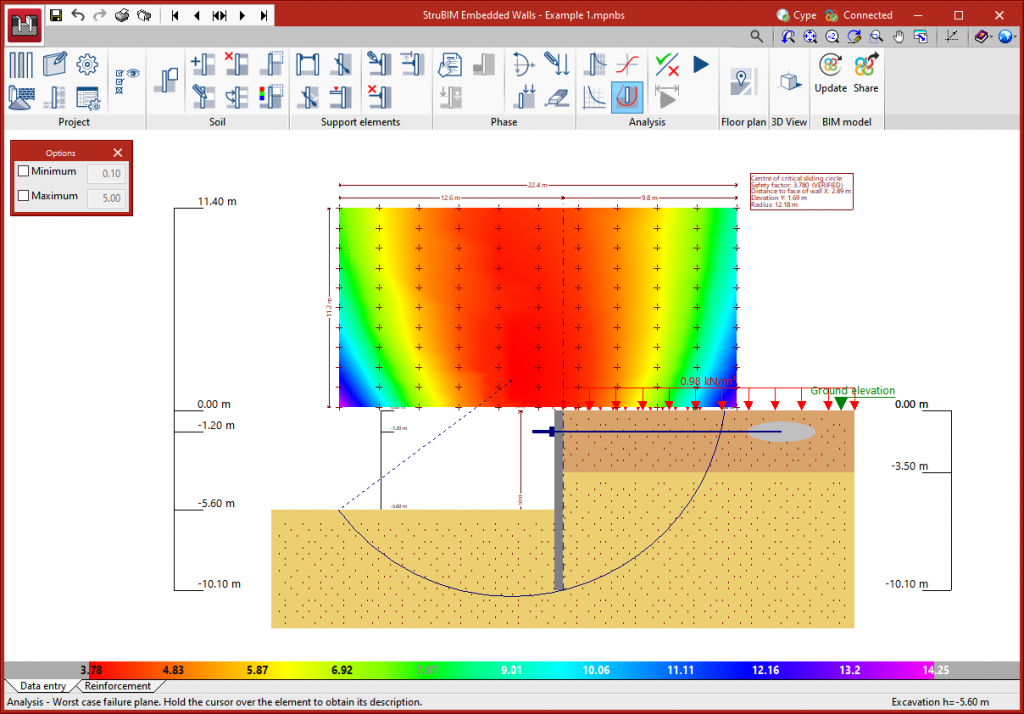The height and width of the screenshot is (714, 1024).
Task: Click the Share BIM model button
Action: (x=866, y=75)
